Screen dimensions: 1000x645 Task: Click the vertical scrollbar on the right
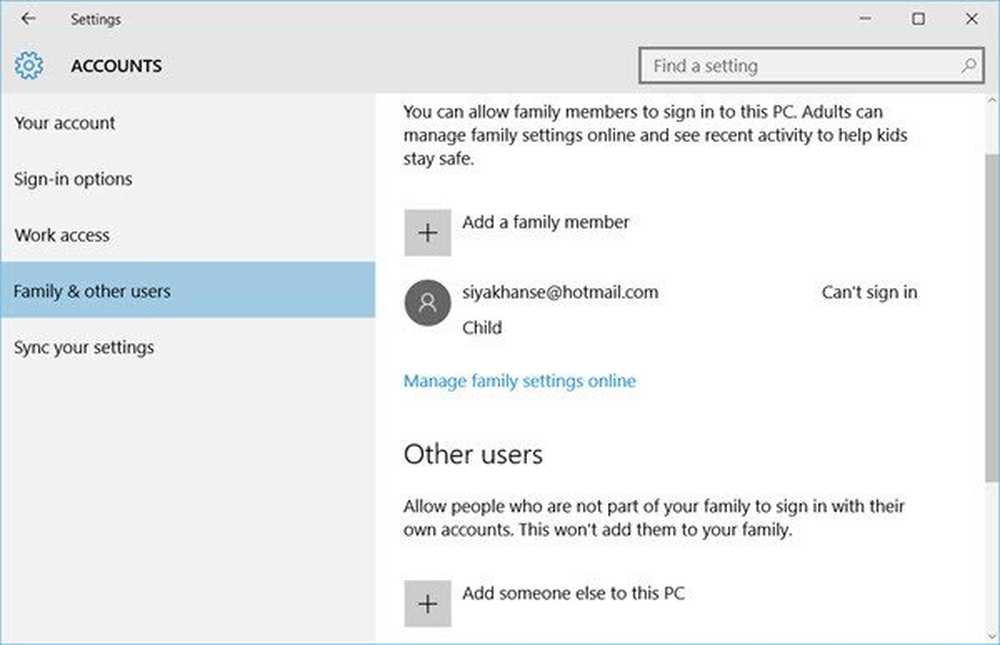coord(990,300)
